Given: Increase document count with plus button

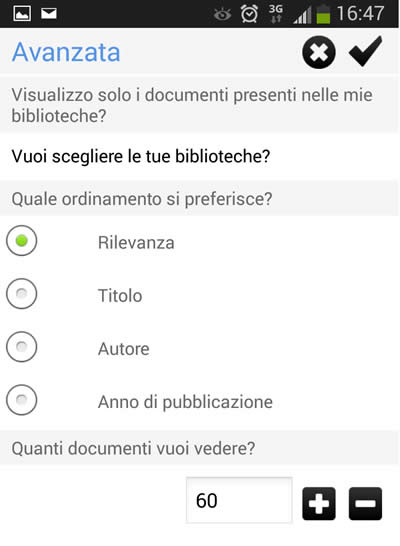Looking at the screenshot, I should click(x=319, y=504).
